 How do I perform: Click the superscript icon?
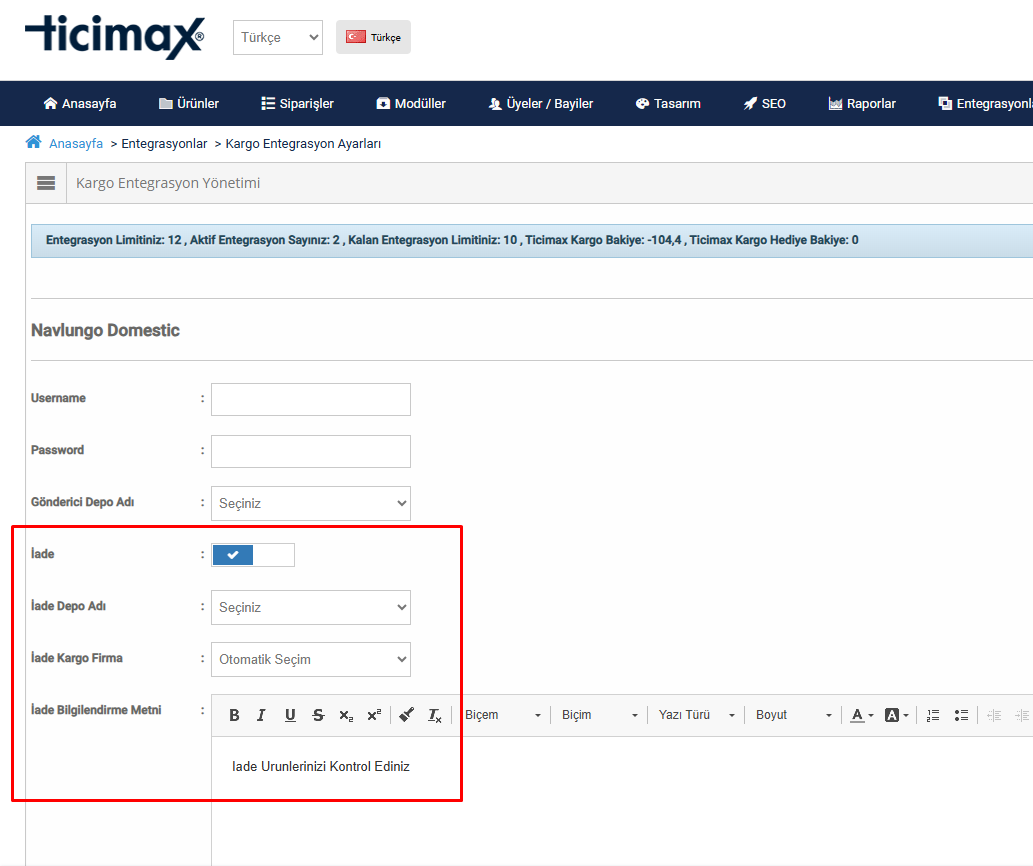(x=374, y=715)
